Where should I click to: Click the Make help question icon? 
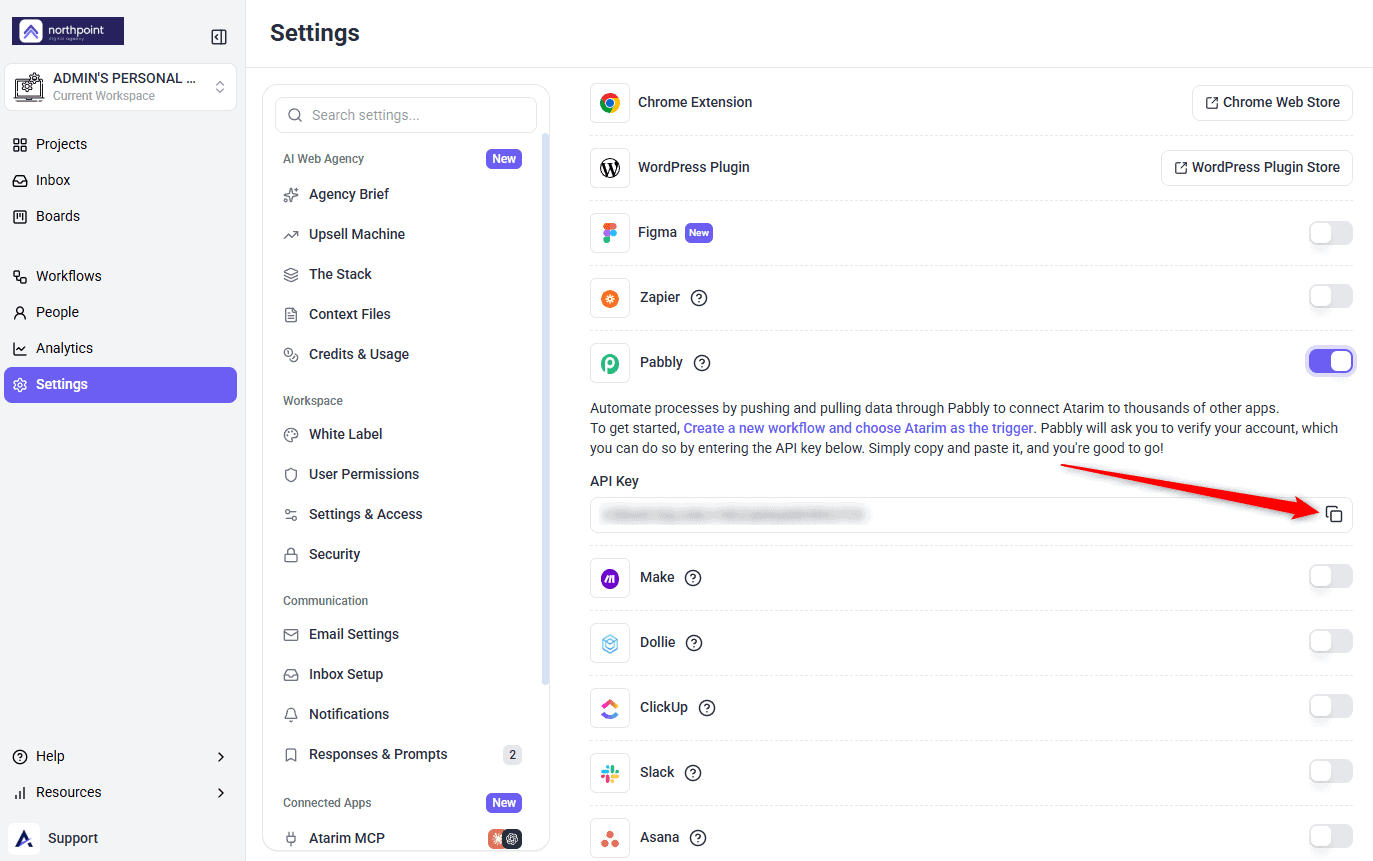(x=693, y=577)
